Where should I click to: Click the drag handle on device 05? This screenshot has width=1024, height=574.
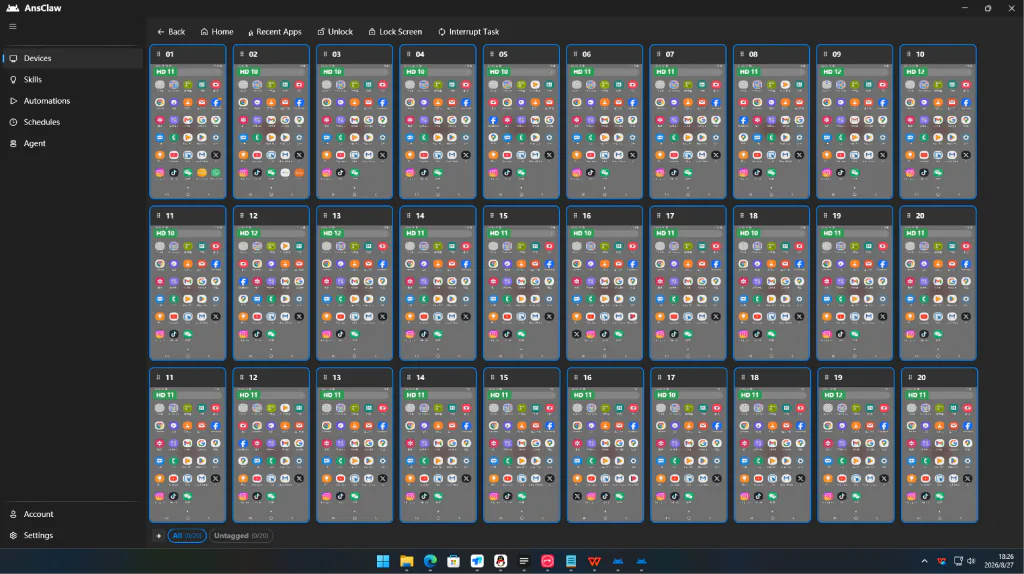[x=492, y=54]
